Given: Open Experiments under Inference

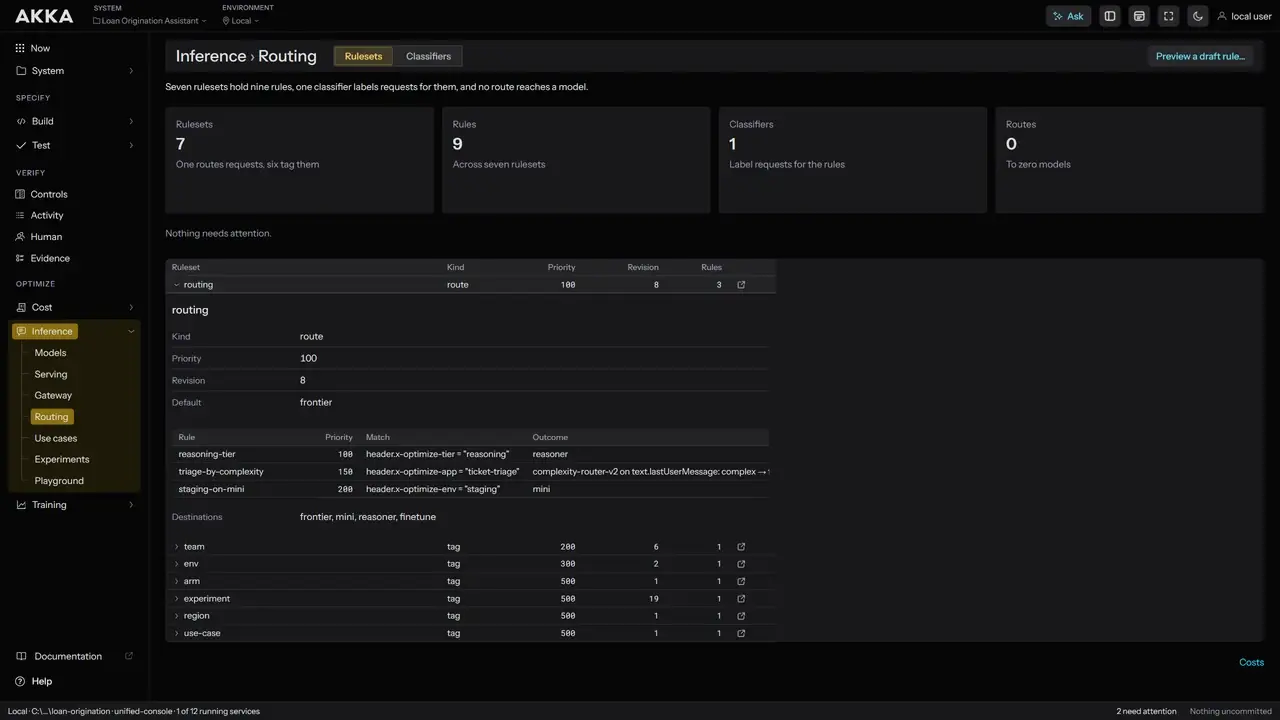Looking at the screenshot, I should click(x=62, y=459).
